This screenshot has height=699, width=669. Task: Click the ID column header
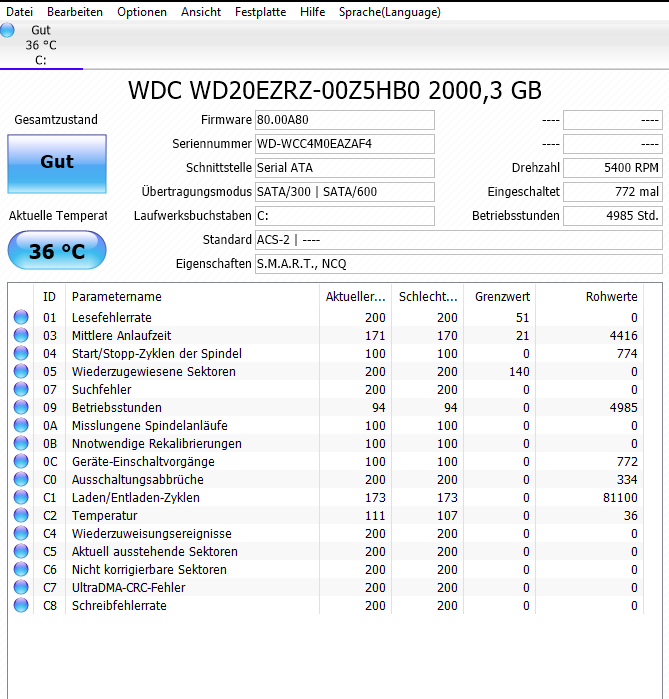point(49,296)
